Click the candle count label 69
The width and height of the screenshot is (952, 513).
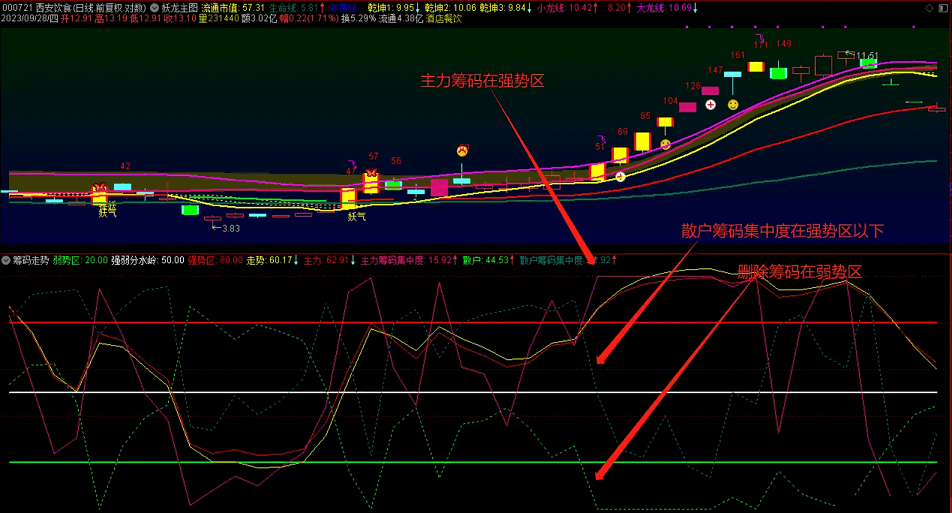(x=622, y=132)
